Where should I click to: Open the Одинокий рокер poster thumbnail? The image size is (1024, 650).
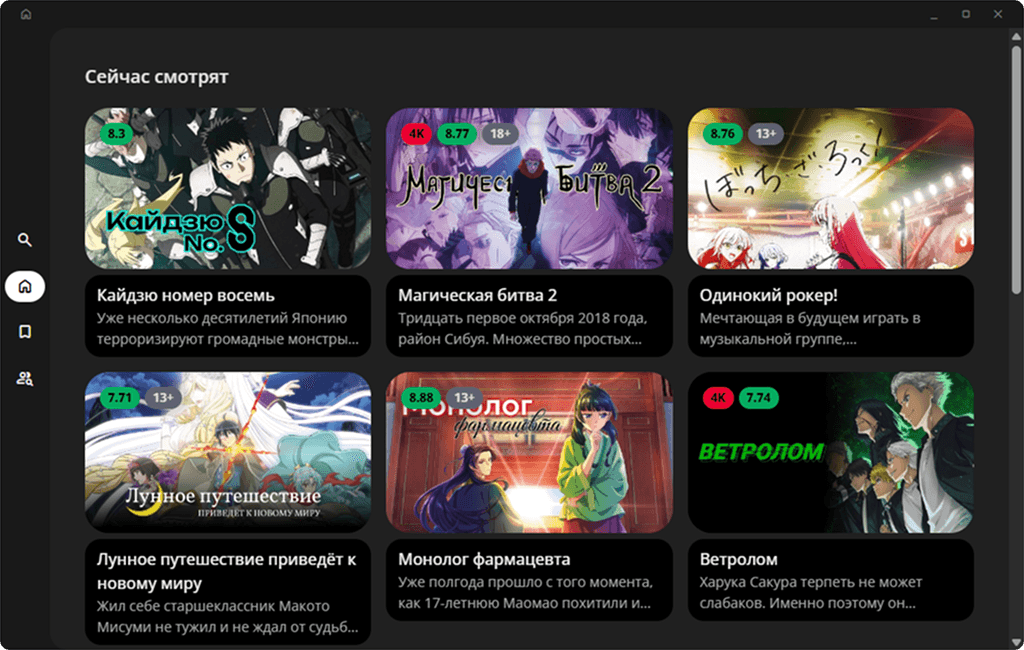pyautogui.click(x=831, y=188)
